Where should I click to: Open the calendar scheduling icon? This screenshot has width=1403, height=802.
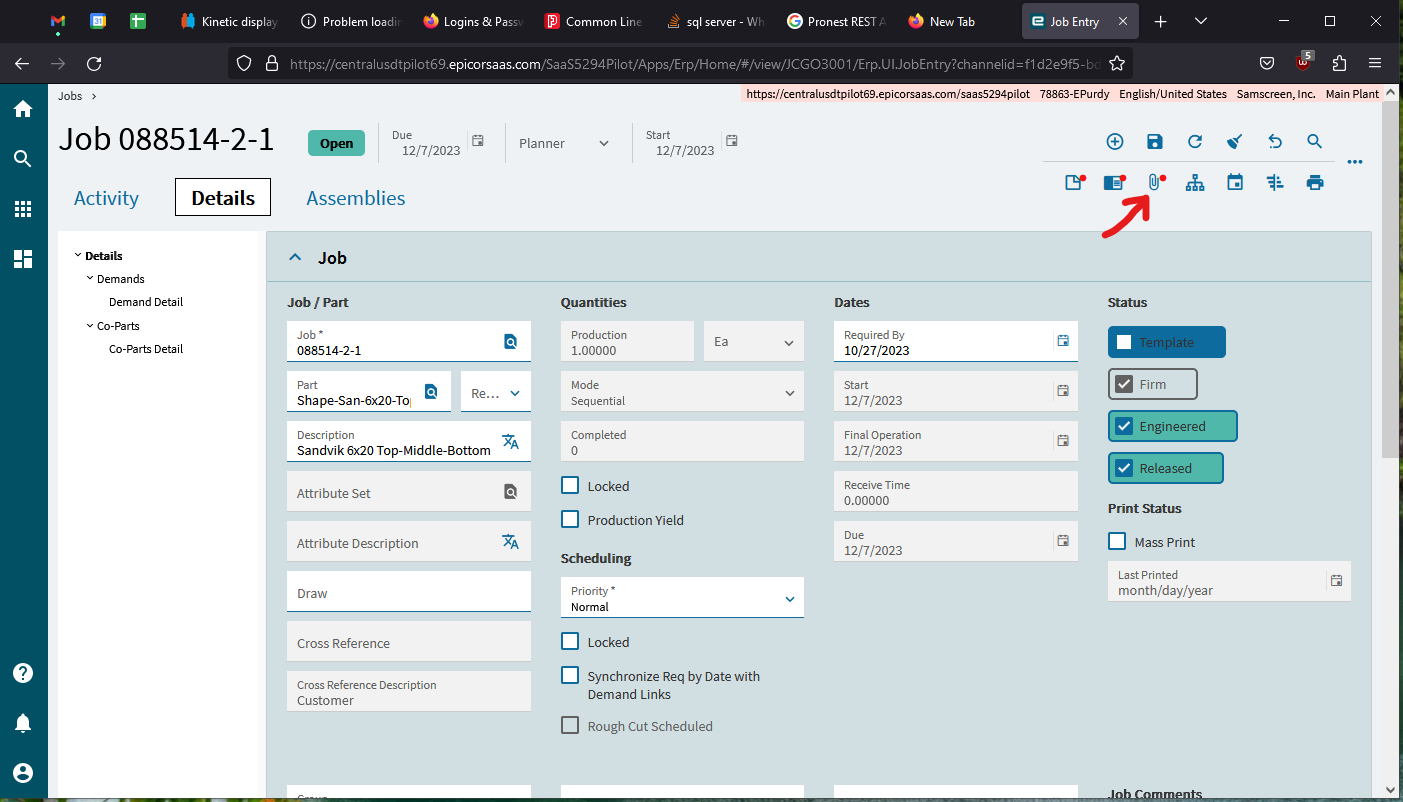[x=1235, y=182]
